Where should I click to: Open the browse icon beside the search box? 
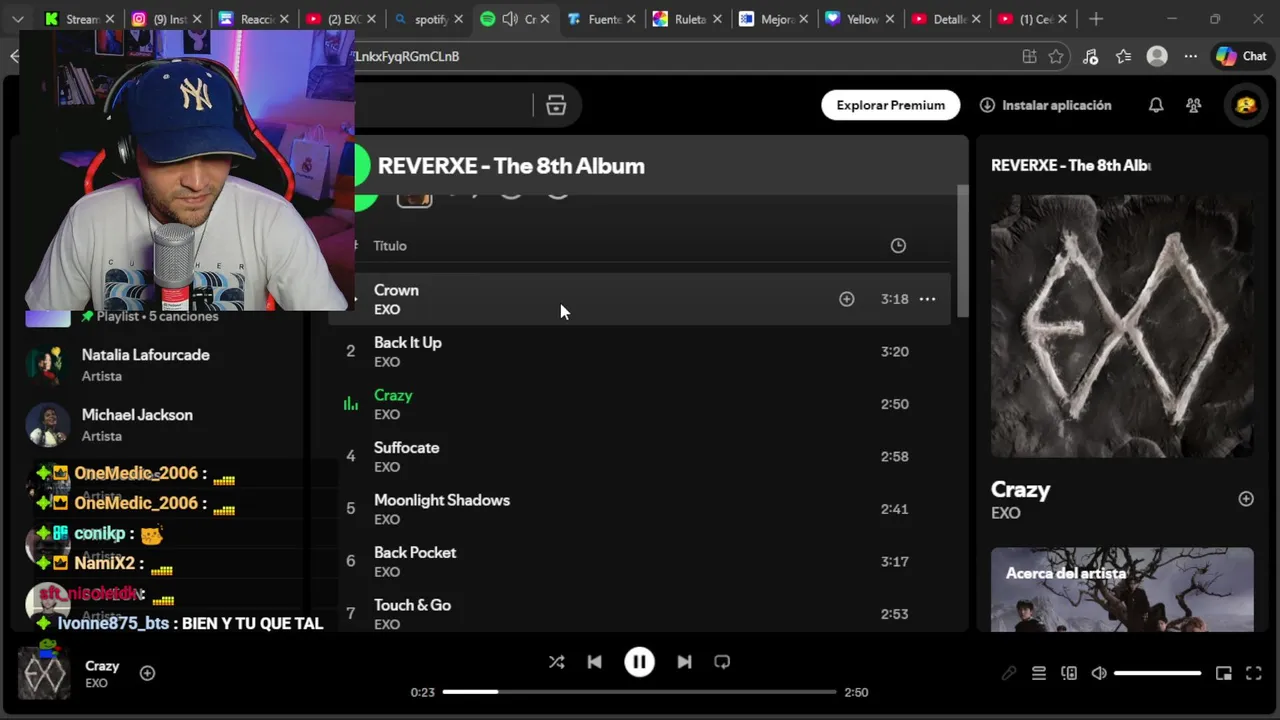[x=556, y=105]
